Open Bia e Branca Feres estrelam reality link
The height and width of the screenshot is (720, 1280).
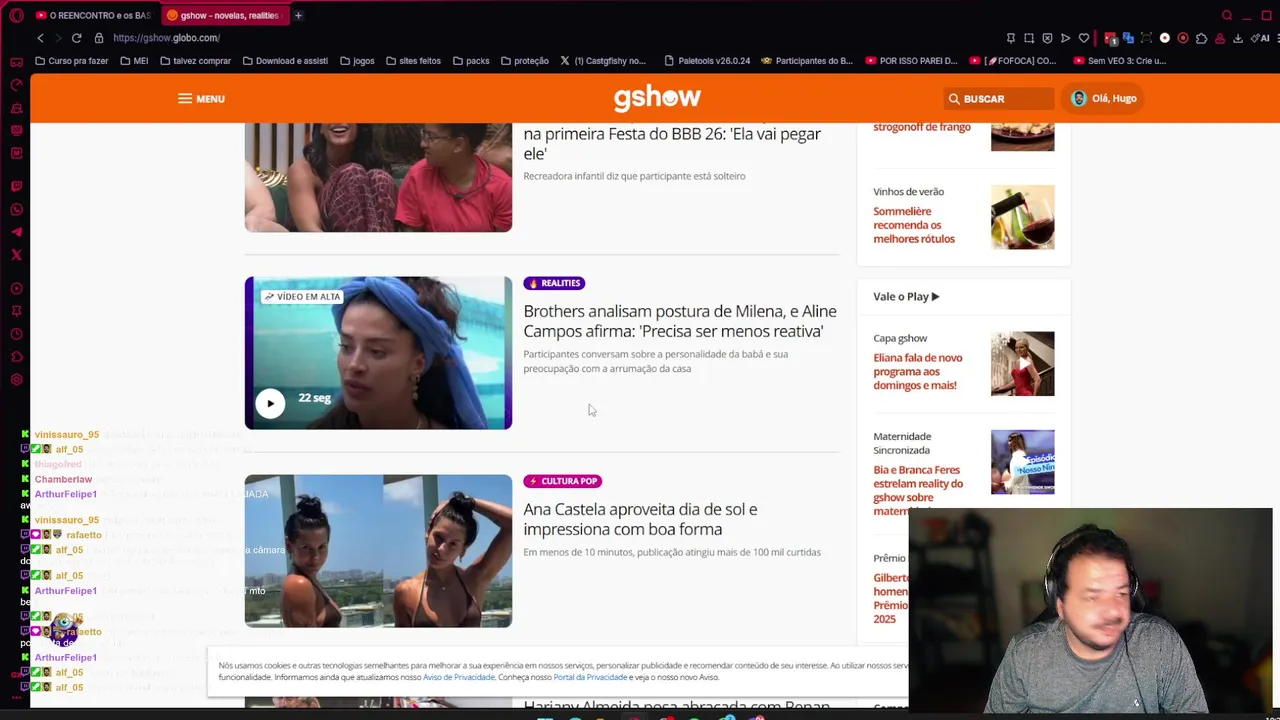click(918, 490)
